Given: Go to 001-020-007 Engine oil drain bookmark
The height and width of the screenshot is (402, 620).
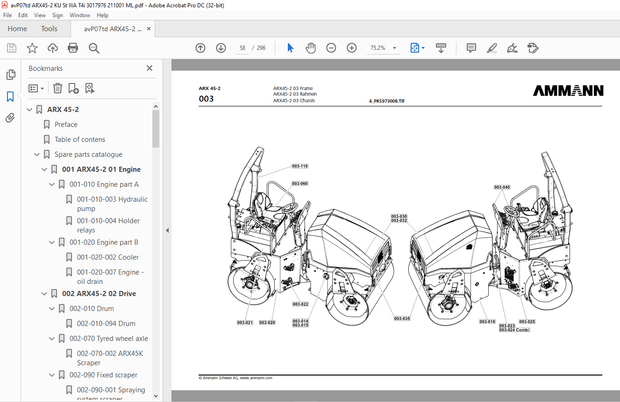Looking at the screenshot, I should [x=110, y=277].
